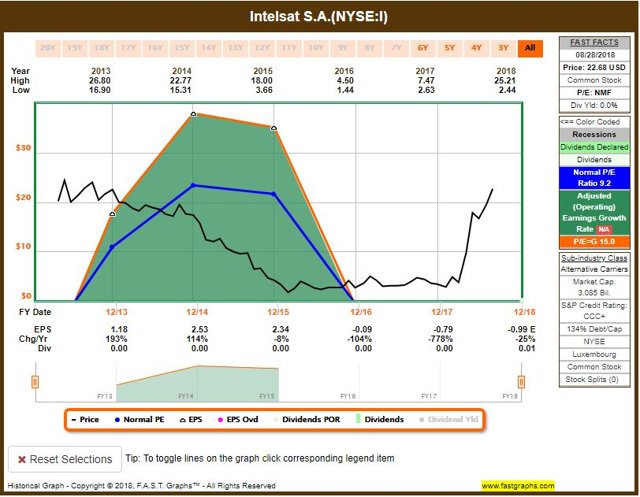Click the 2013 high value '26.80'

(100, 81)
